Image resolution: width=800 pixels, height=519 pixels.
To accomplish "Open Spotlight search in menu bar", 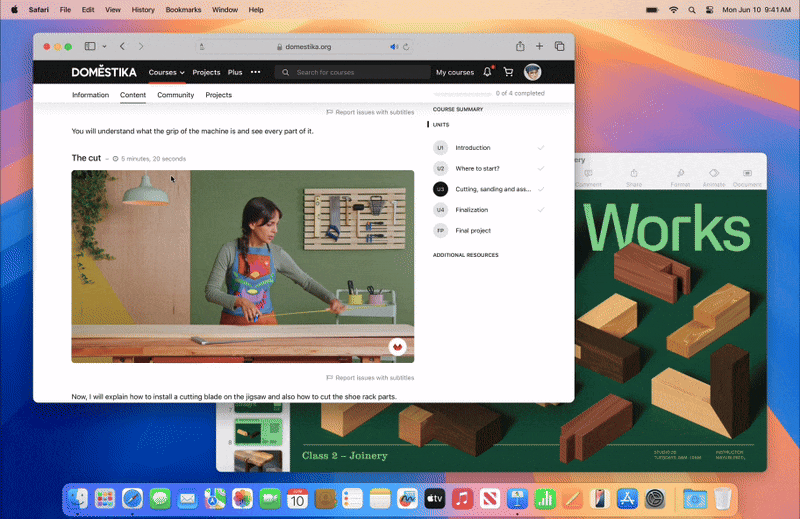I will [692, 10].
